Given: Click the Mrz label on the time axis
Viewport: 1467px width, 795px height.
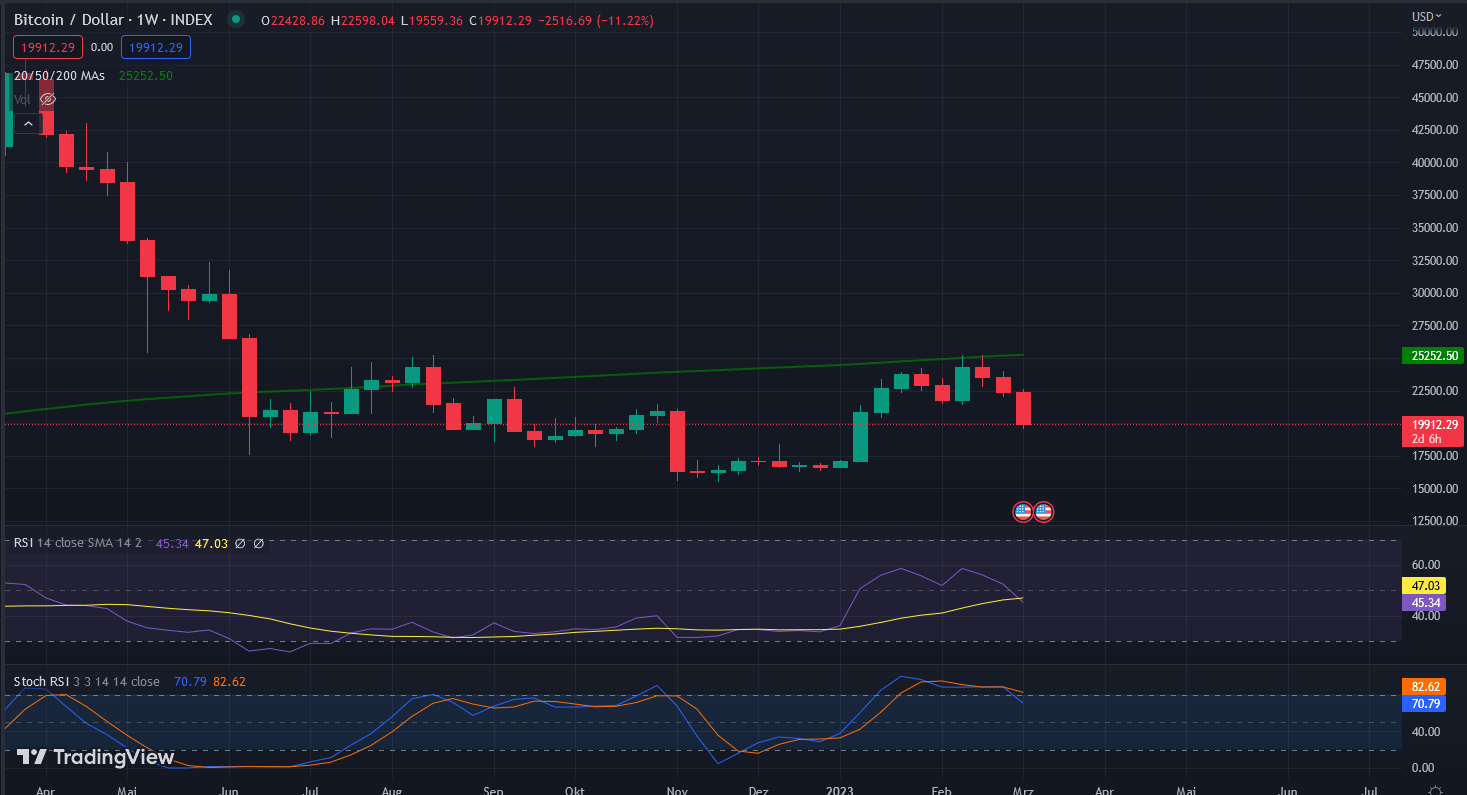Looking at the screenshot, I should (1023, 789).
